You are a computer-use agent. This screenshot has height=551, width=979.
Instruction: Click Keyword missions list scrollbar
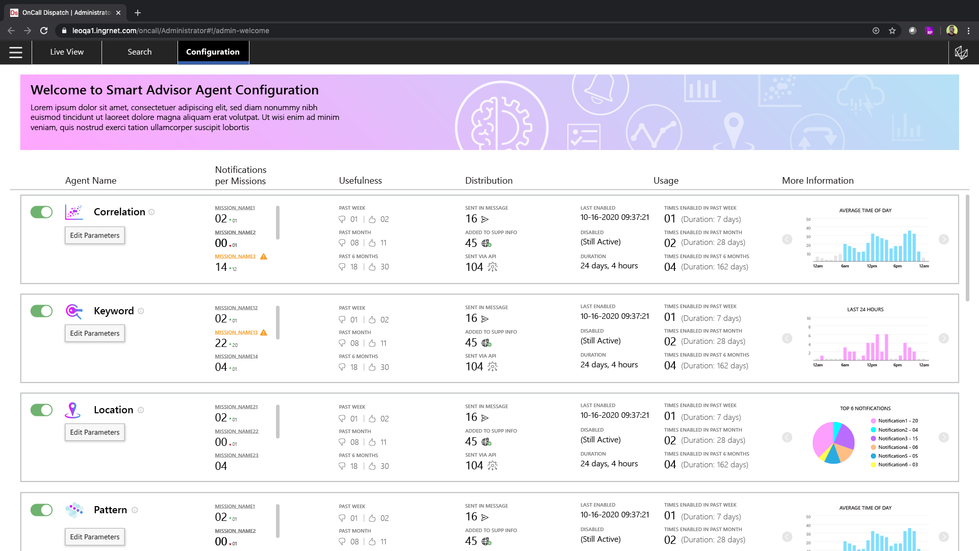[x=278, y=322]
